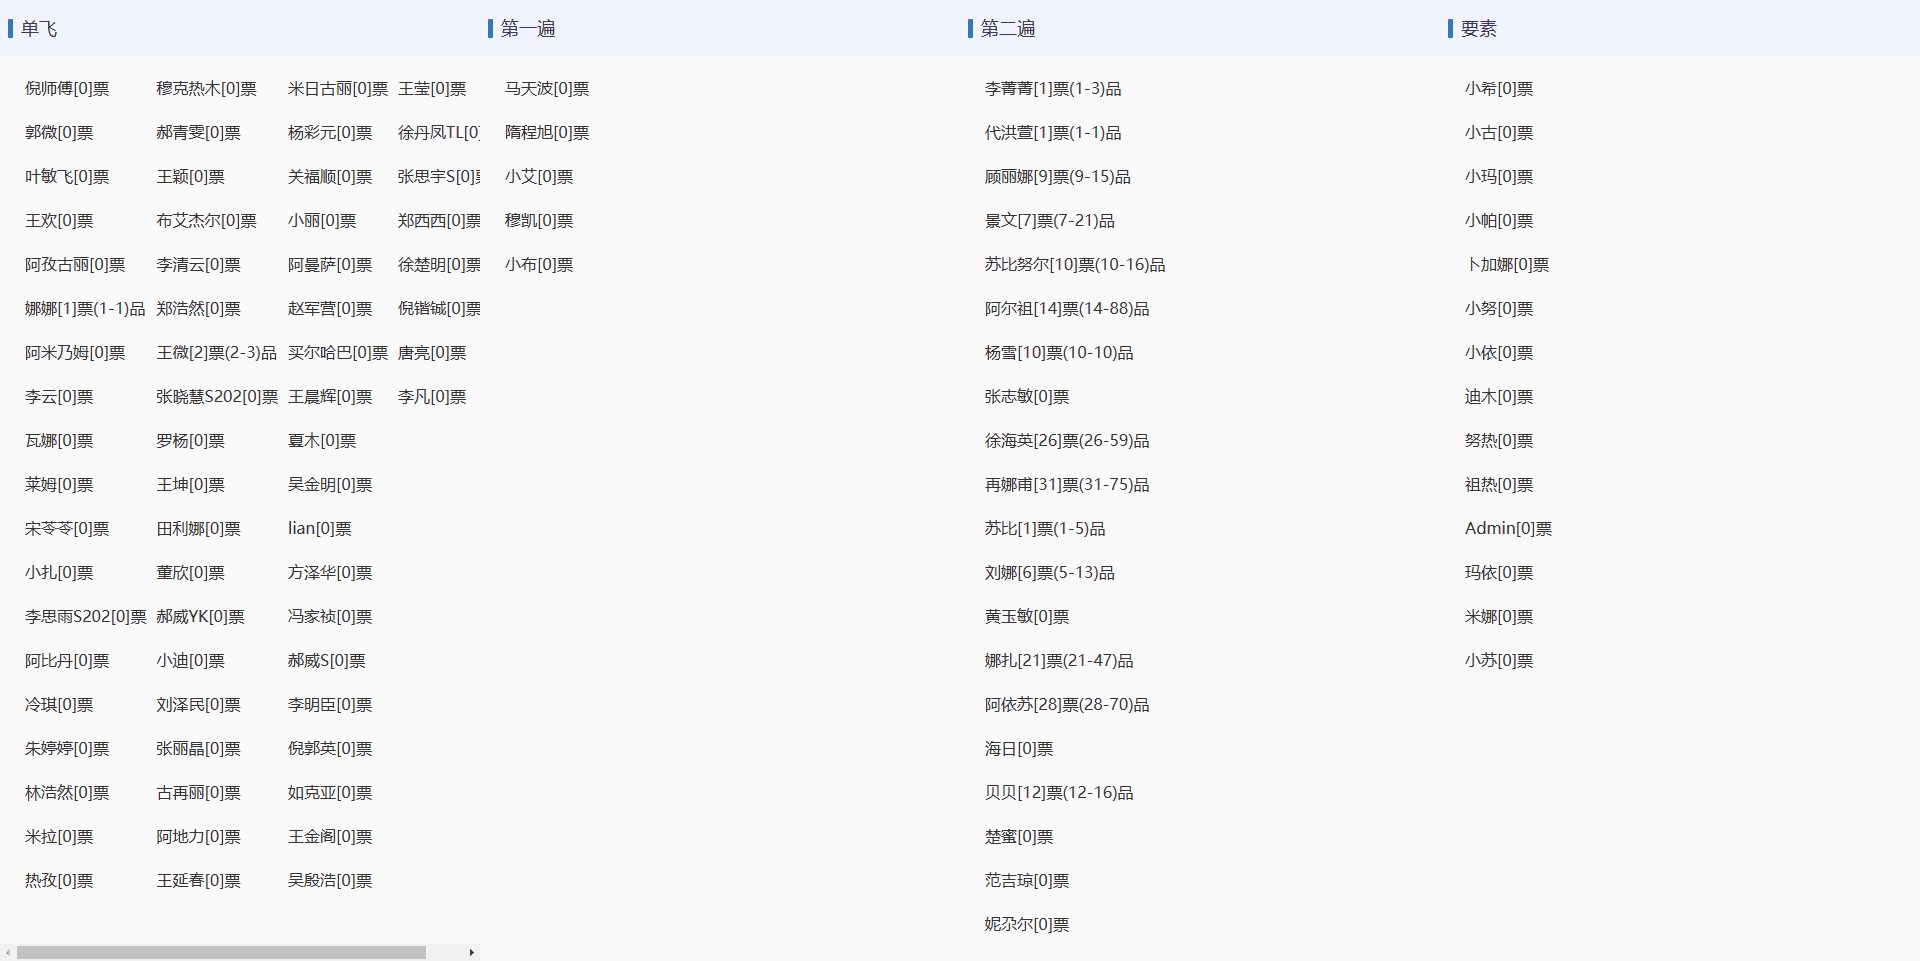Screen dimensions: 1920x961
Task: Click entry 徐海英[26]票(26-59)品
Action: (x=1067, y=441)
